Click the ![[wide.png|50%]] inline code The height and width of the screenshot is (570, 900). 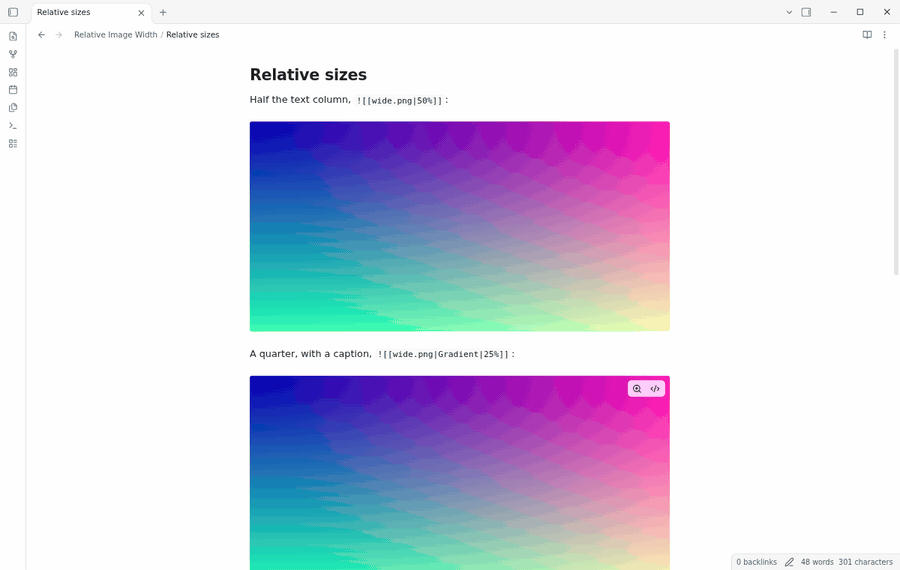(399, 100)
